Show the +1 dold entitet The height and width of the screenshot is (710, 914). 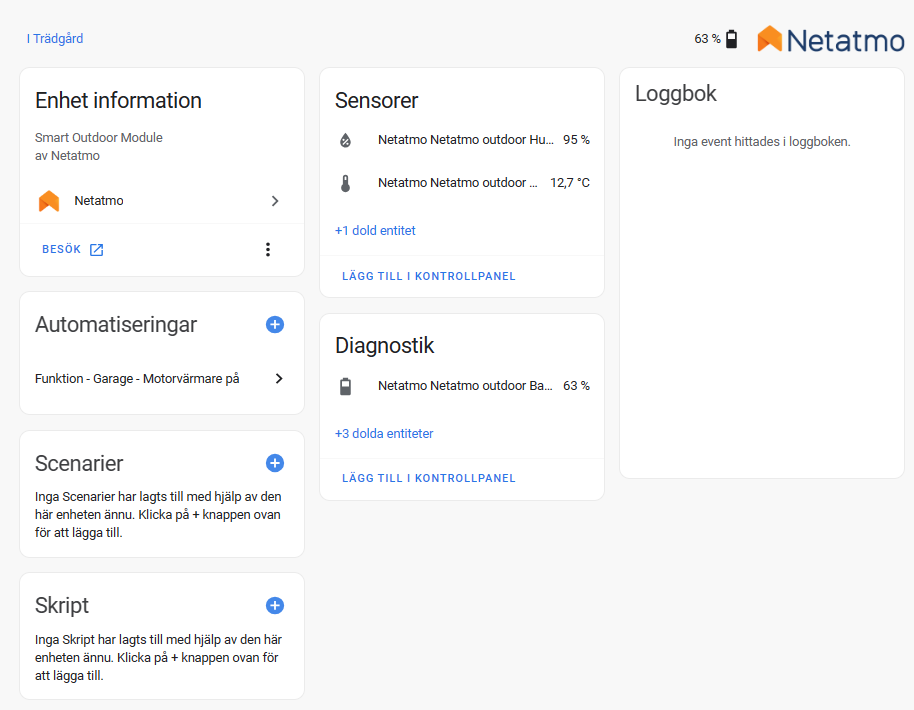point(375,231)
